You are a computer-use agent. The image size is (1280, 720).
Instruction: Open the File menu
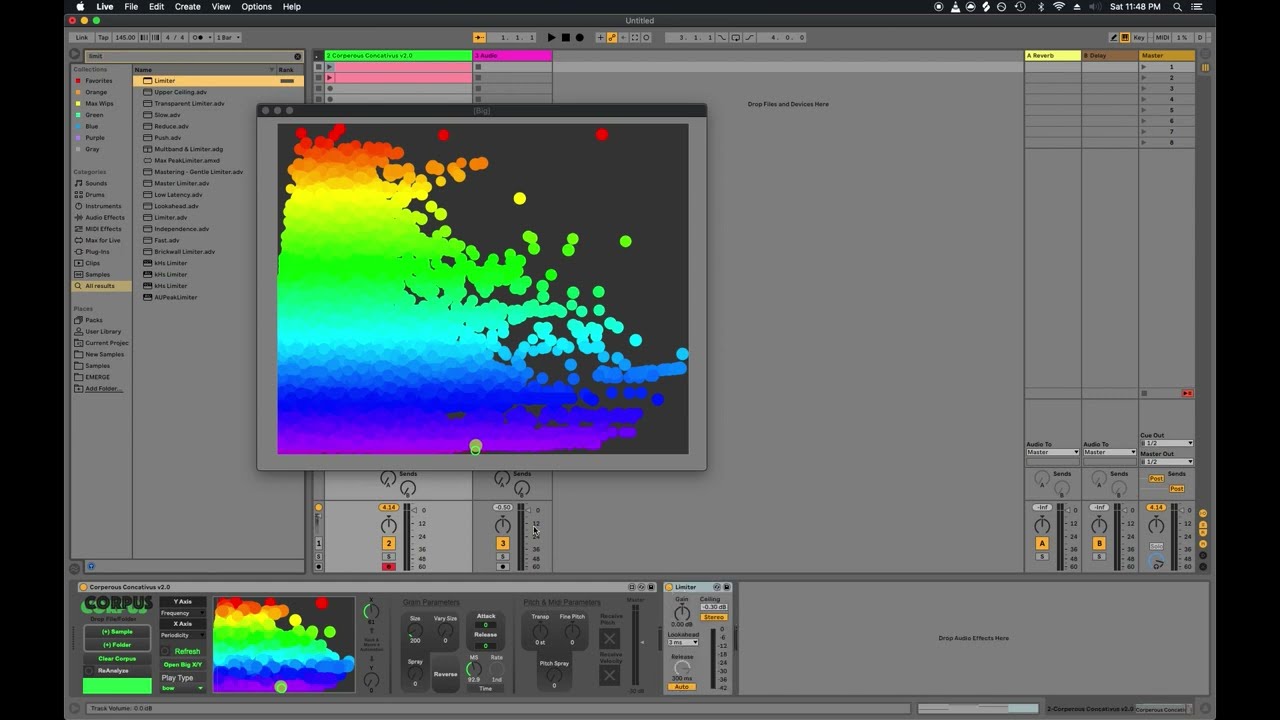tap(131, 7)
